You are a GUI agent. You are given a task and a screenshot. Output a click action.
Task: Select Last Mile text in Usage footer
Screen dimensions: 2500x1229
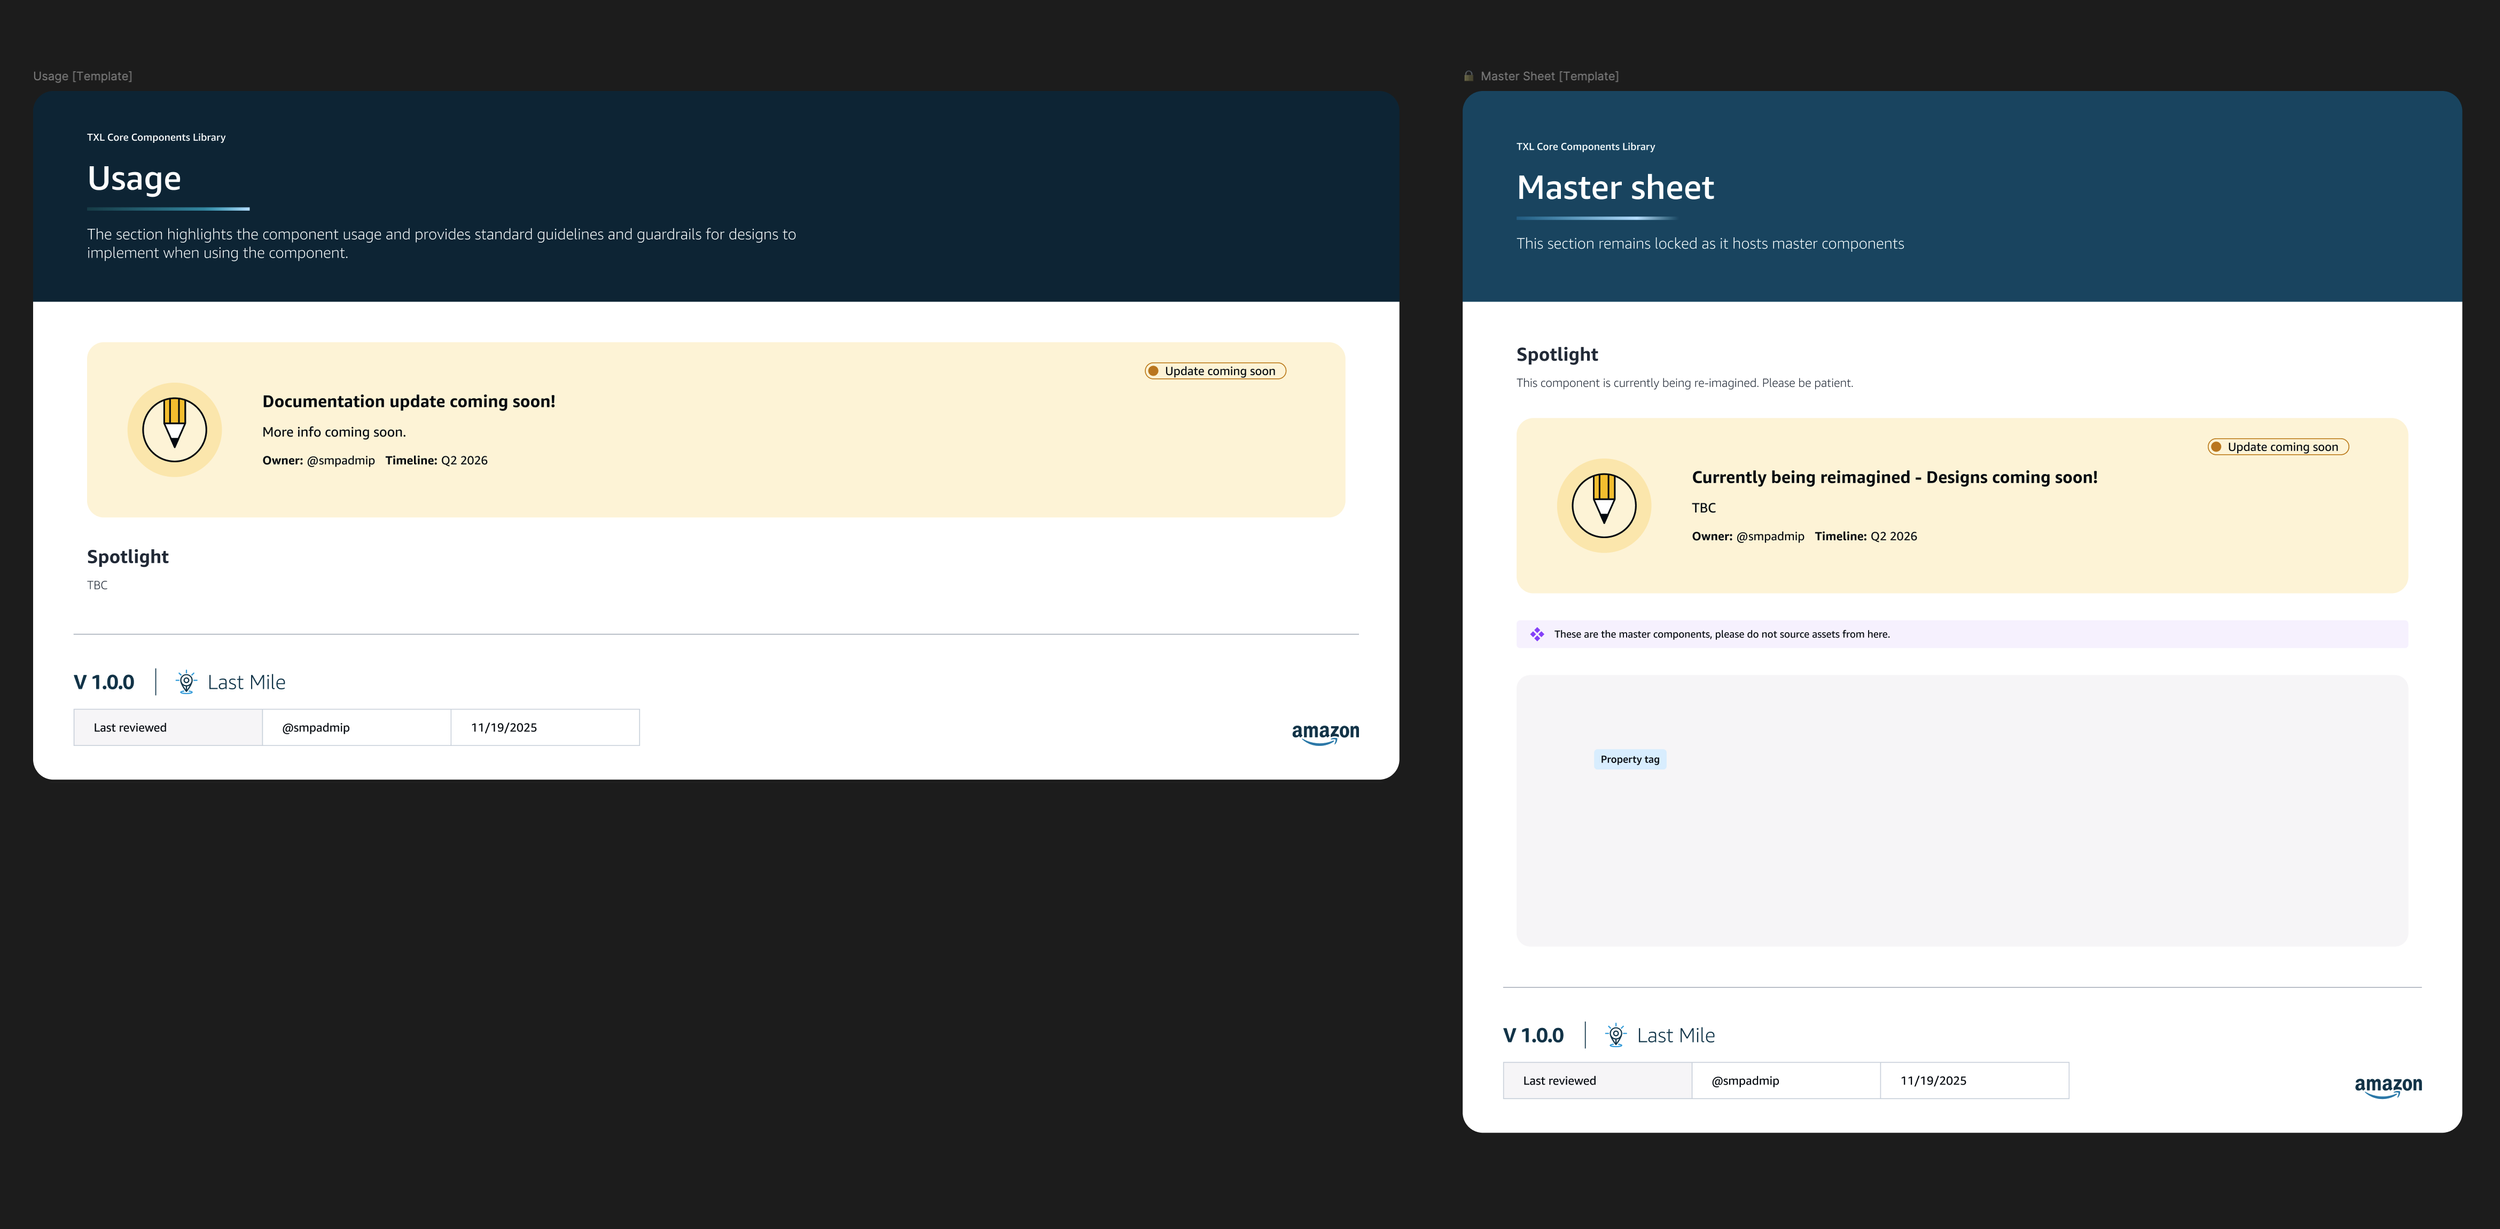pos(246,682)
